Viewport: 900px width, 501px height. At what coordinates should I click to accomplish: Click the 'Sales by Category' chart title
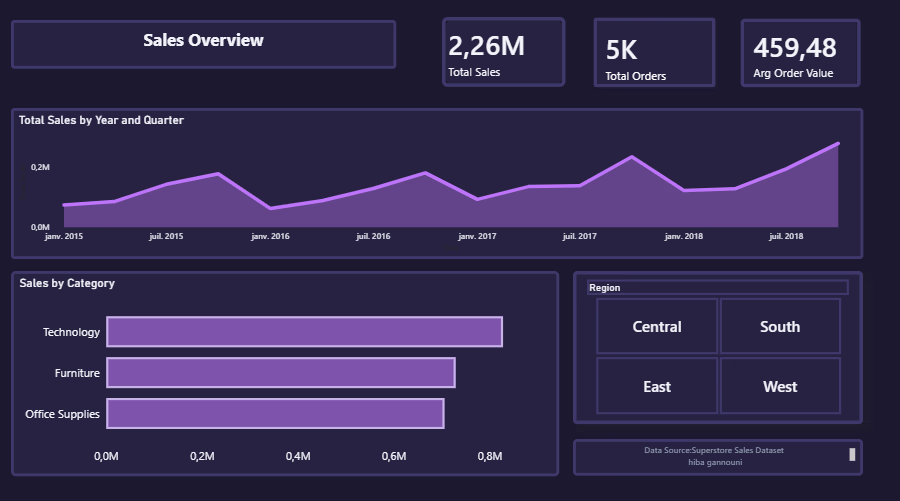(x=67, y=283)
